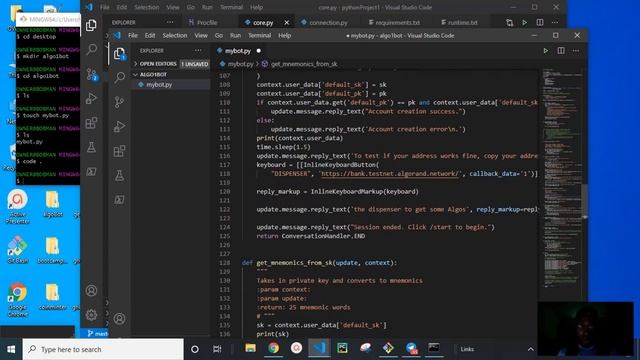Viewport: 640px width, 360px height.
Task: Close core.py tab in back window
Action: pyautogui.click(x=287, y=23)
